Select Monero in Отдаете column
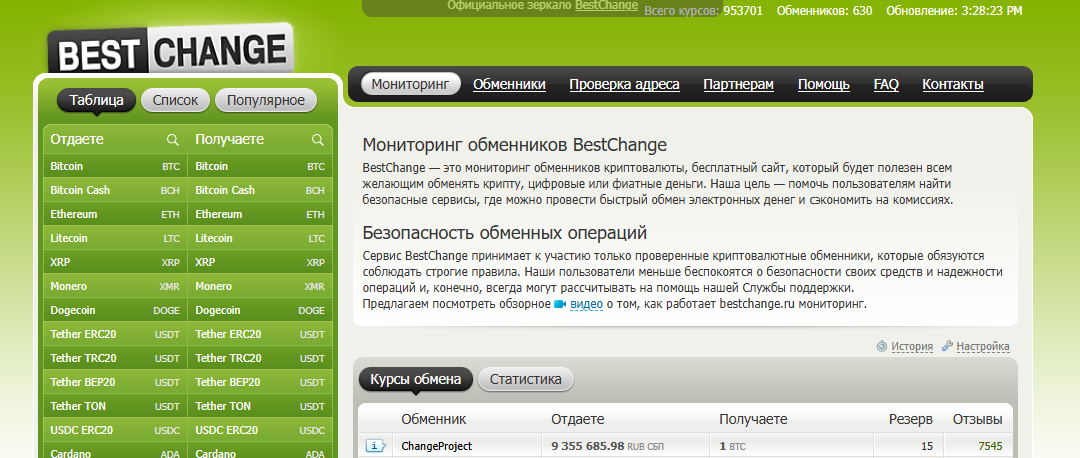 coord(115,287)
